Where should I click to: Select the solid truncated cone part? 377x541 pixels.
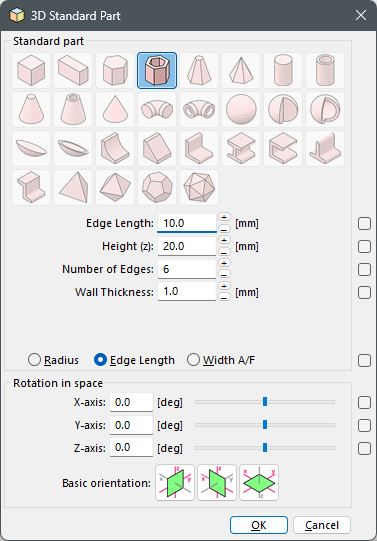coord(31,109)
